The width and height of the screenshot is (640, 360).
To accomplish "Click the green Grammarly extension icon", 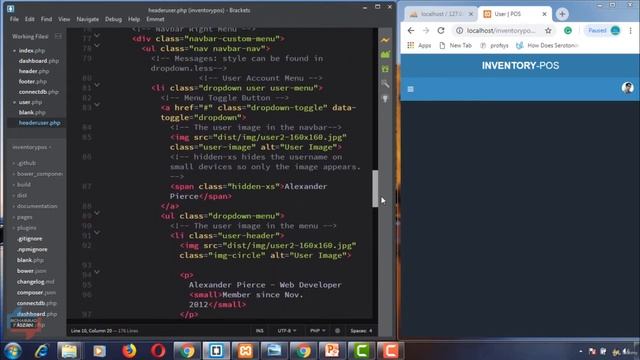I will (x=568, y=31).
